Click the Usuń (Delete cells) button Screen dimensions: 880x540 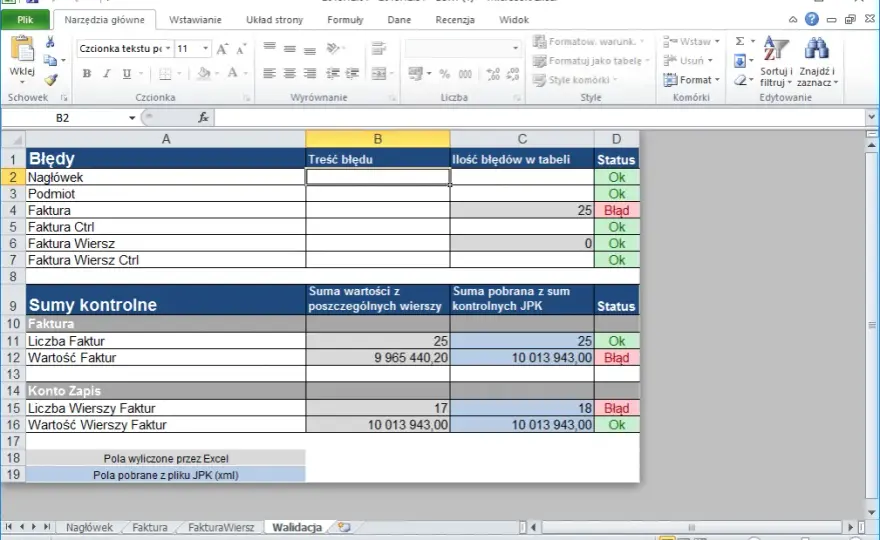688,61
